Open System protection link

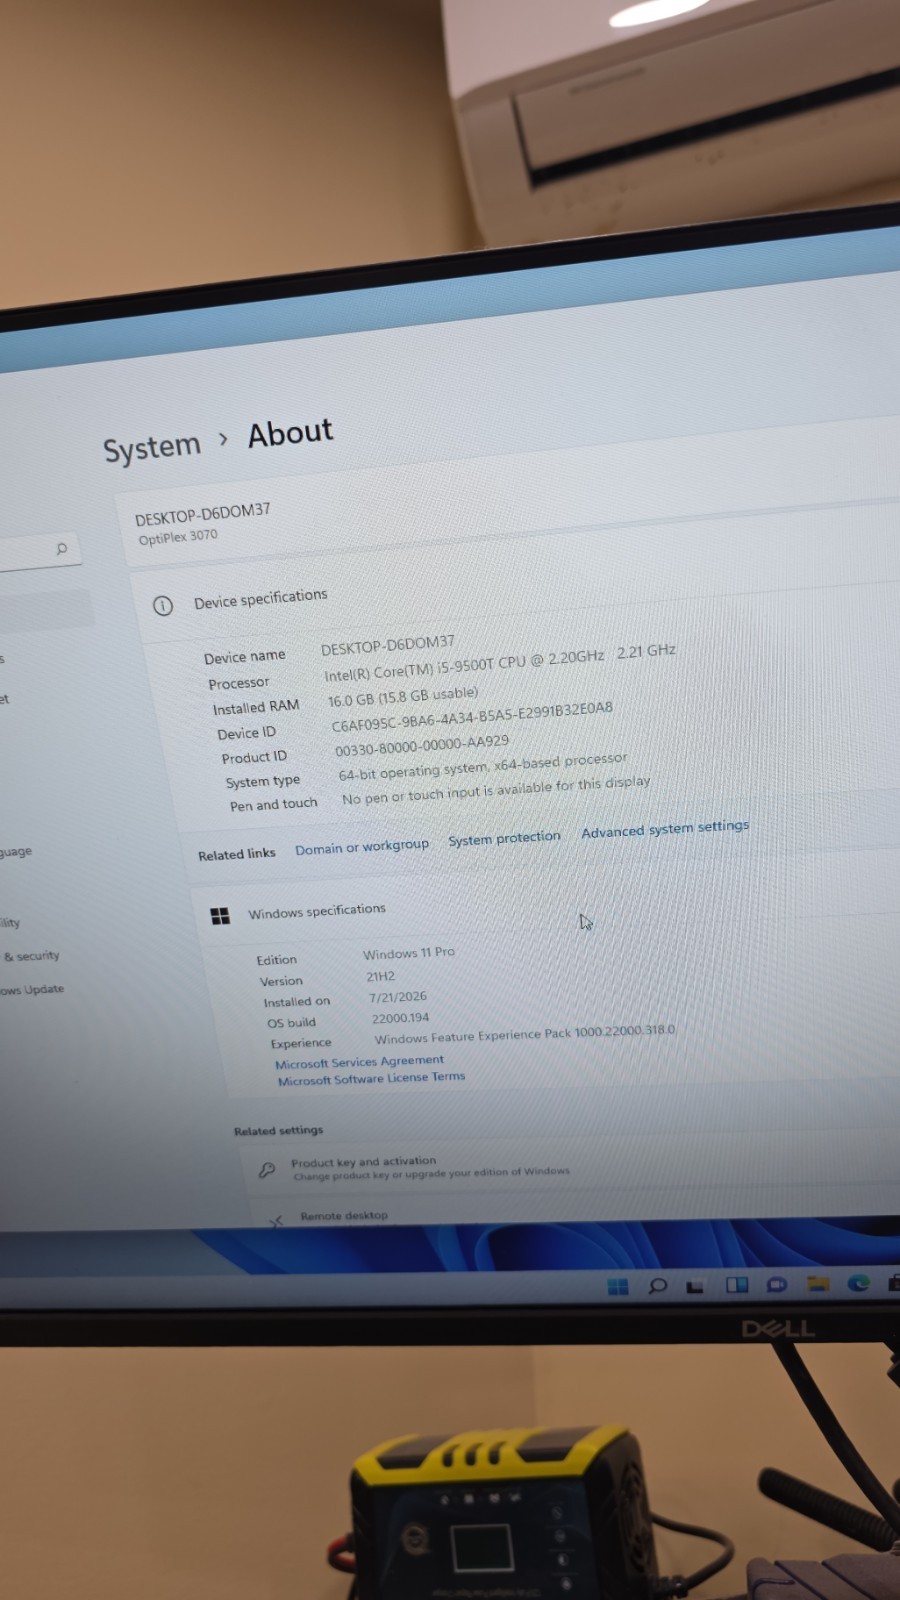[504, 838]
